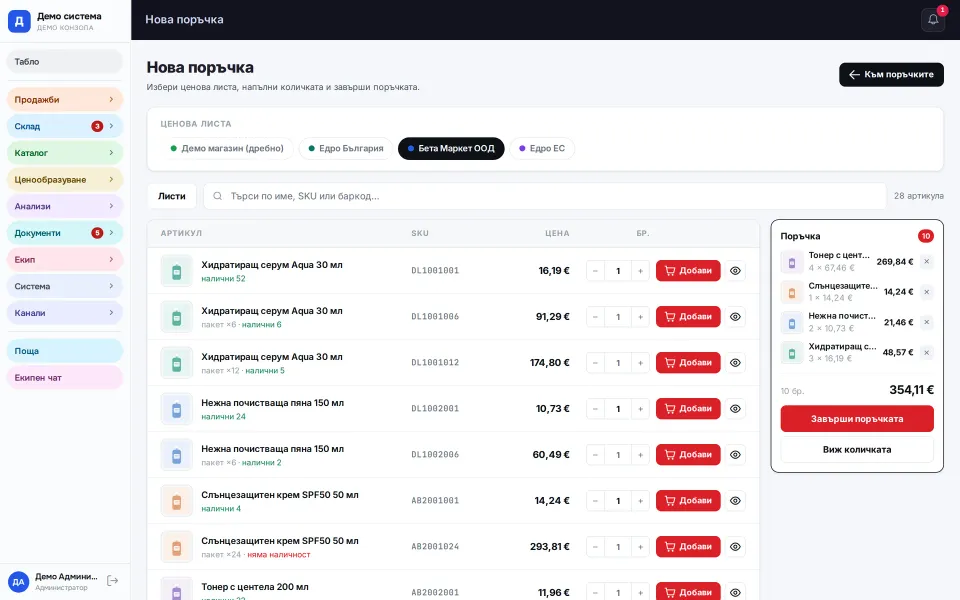Viewport: 960px width, 600px height.
Task: Remove Нежна почист... from the order
Action: click(x=926, y=322)
